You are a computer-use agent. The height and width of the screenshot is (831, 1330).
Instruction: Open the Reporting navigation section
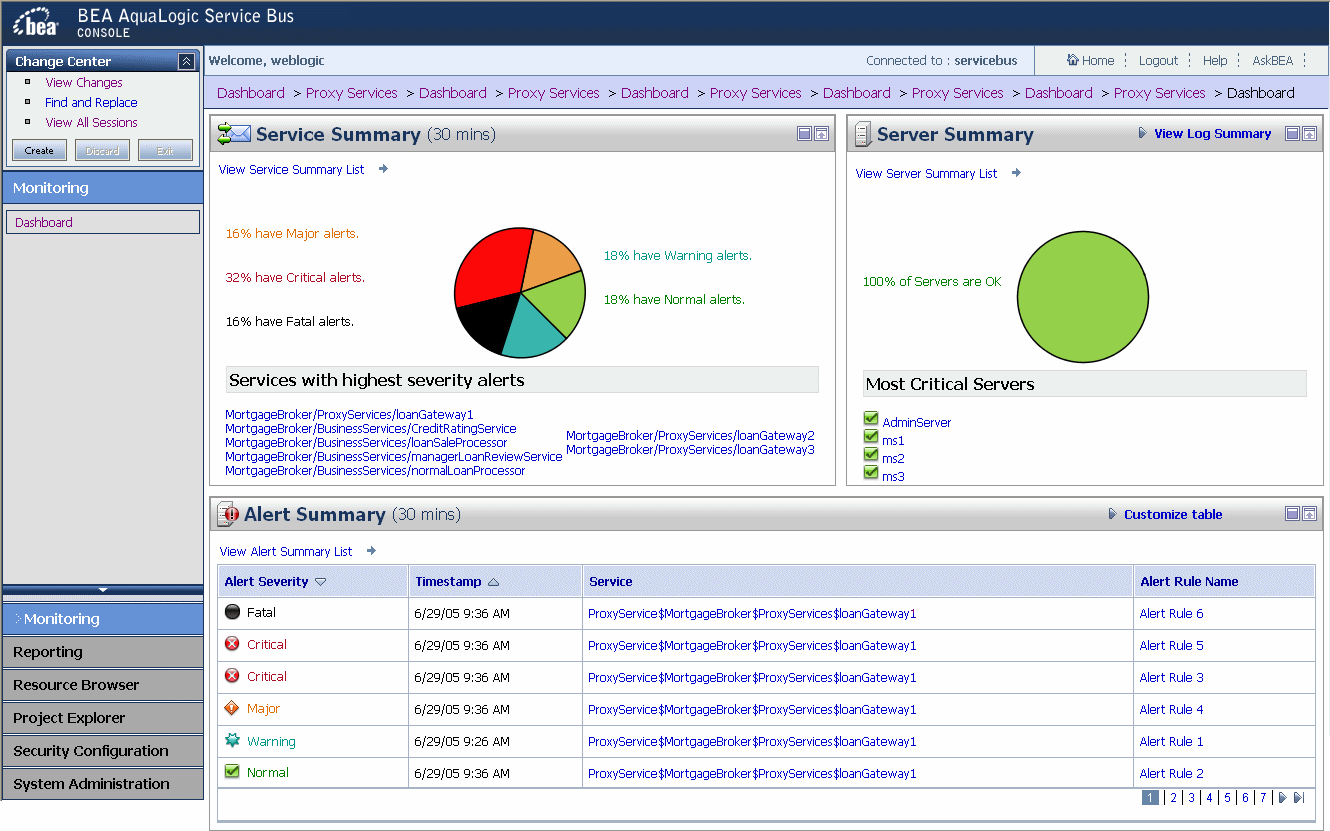tap(102, 652)
